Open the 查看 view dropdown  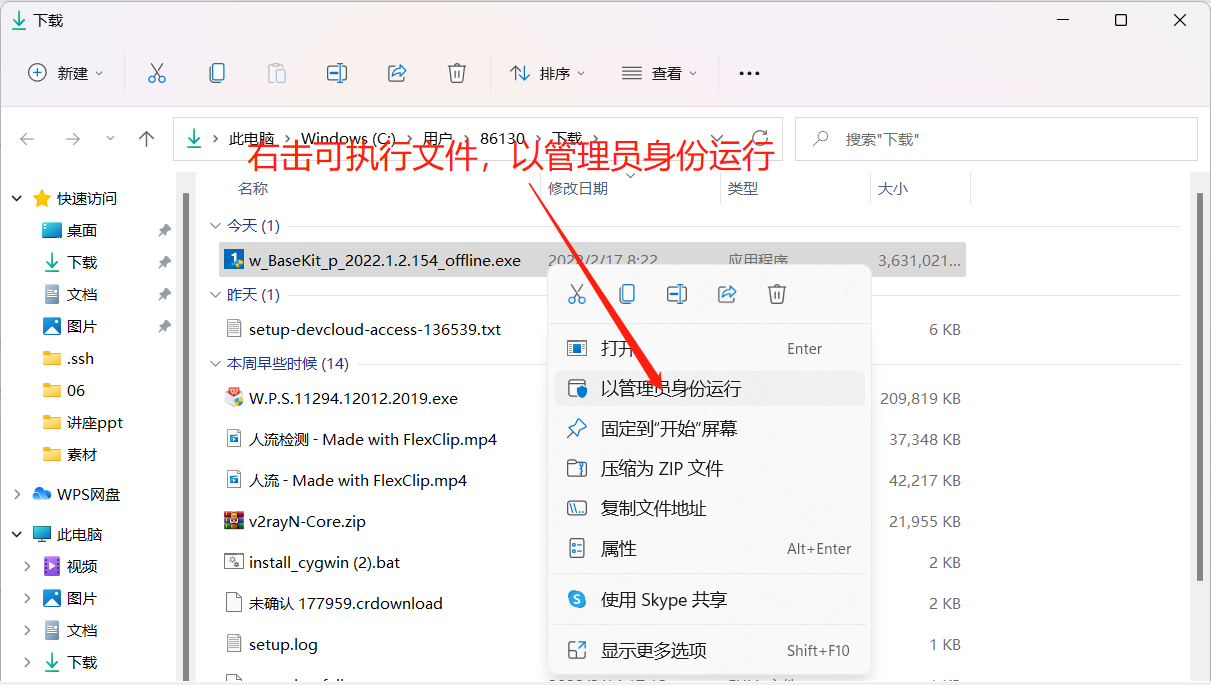pyautogui.click(x=660, y=73)
